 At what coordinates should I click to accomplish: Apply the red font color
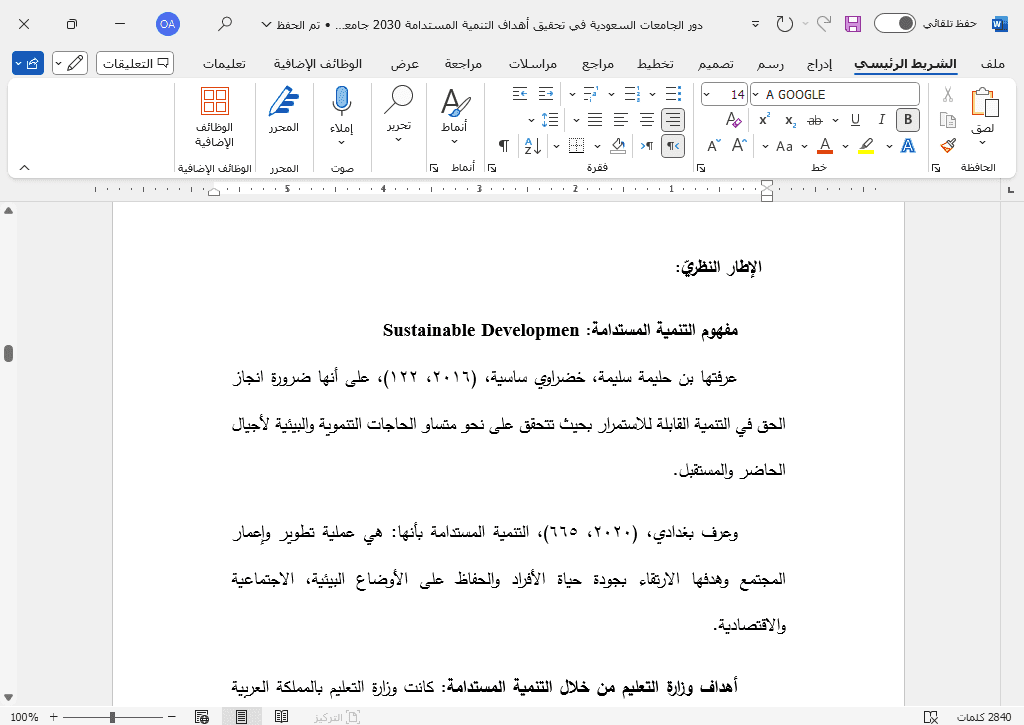tap(825, 146)
